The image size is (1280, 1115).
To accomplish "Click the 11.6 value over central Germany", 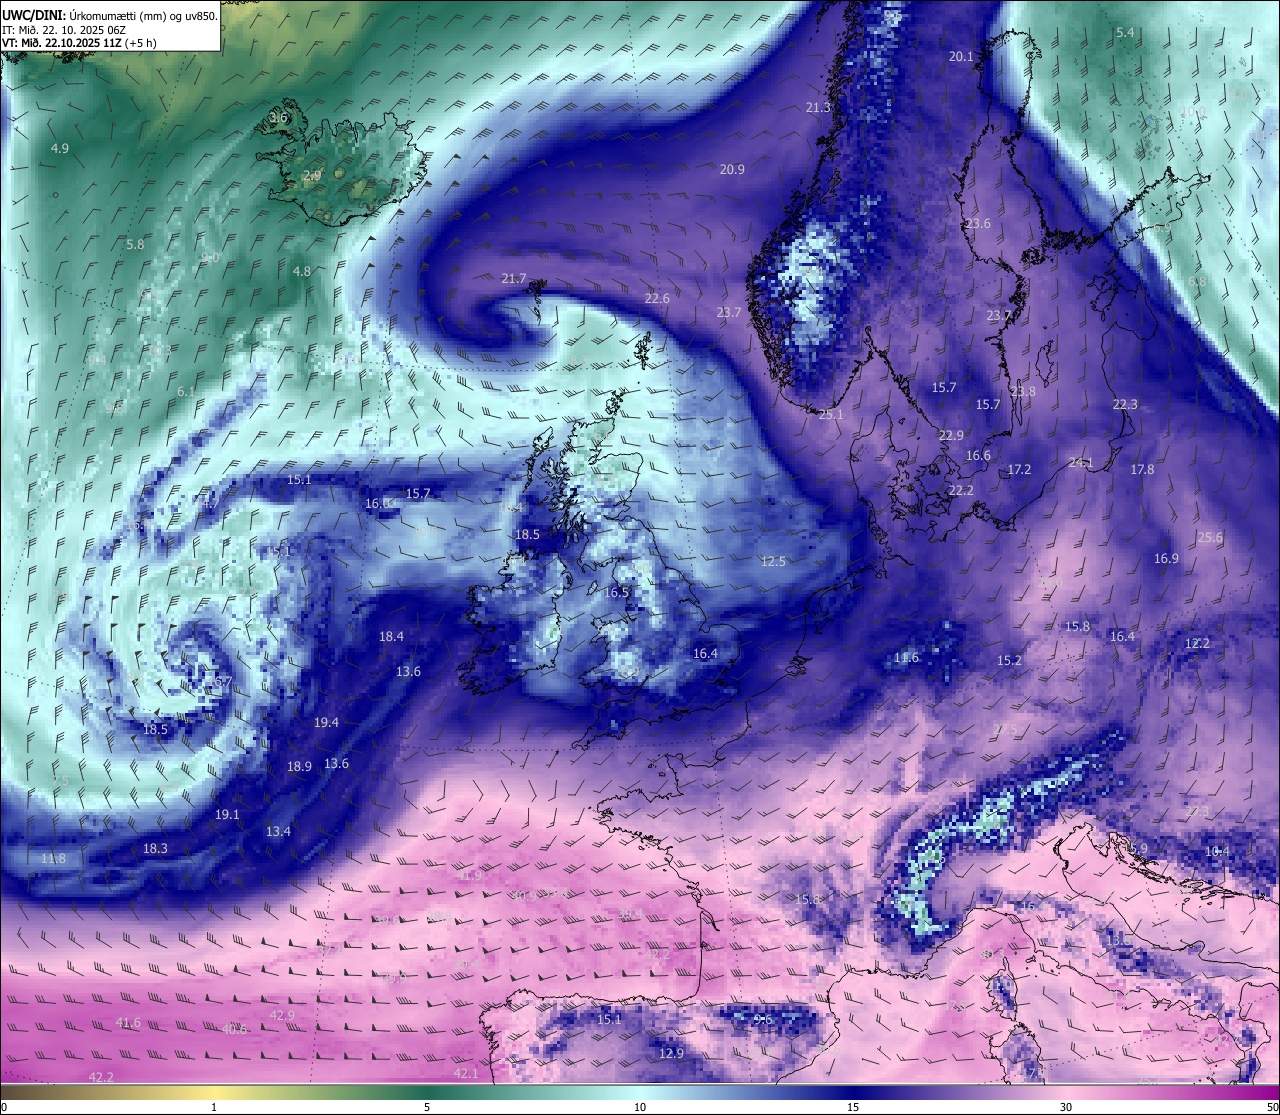I will [906, 657].
